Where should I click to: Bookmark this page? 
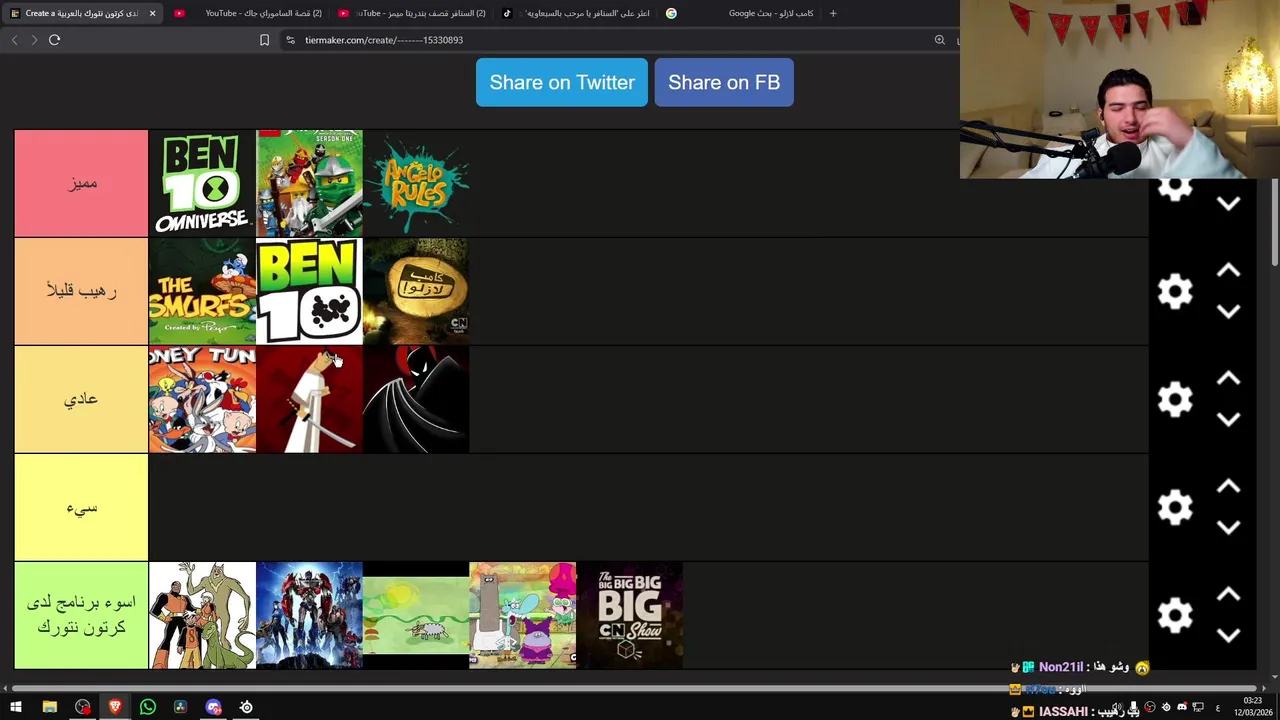pos(264,40)
